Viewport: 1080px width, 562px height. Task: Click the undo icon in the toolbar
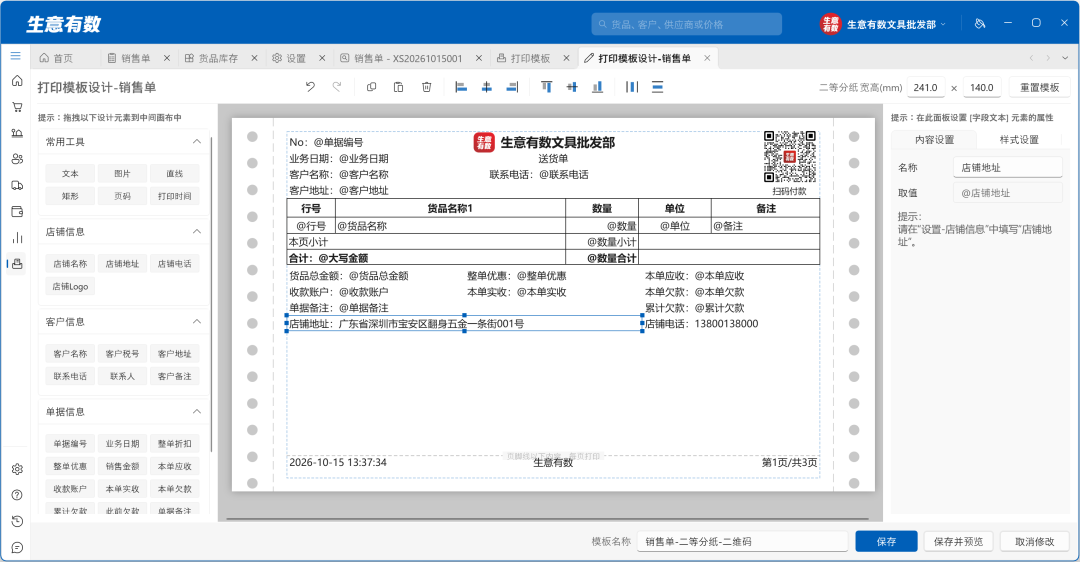coord(310,87)
